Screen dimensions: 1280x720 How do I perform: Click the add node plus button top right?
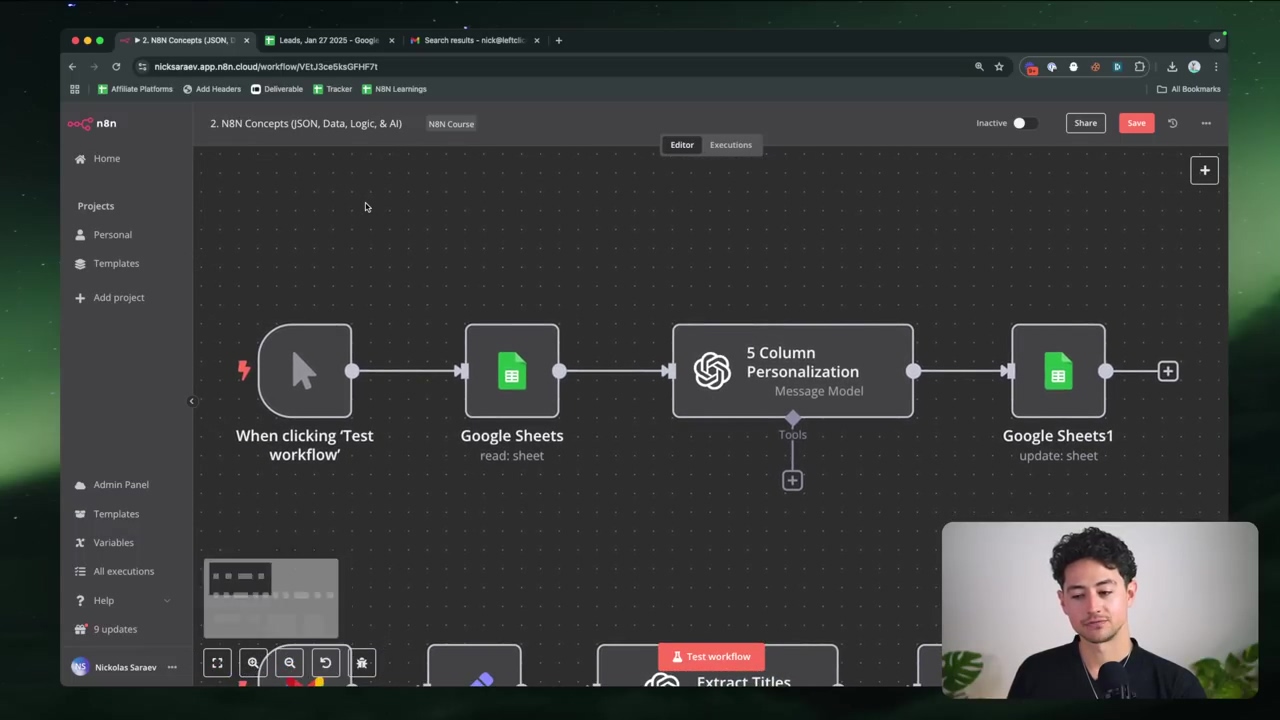(x=1204, y=170)
